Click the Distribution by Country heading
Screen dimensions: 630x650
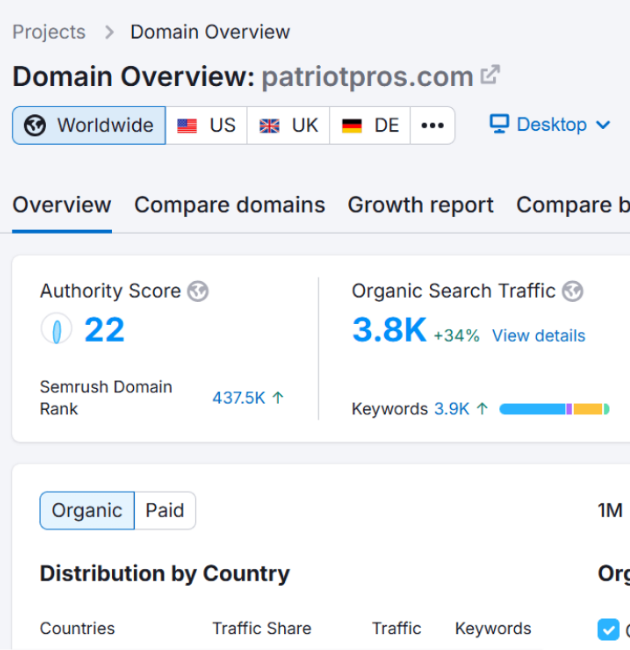coord(165,574)
